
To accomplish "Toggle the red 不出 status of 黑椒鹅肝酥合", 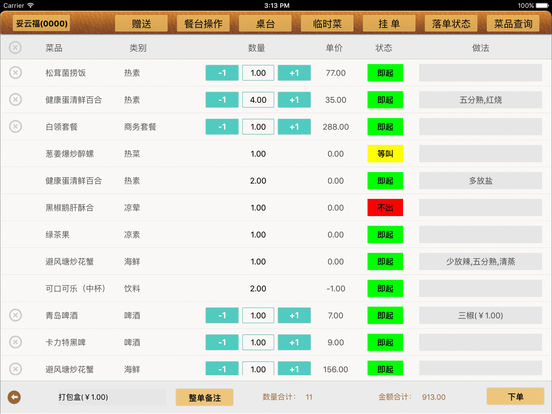I will point(385,208).
